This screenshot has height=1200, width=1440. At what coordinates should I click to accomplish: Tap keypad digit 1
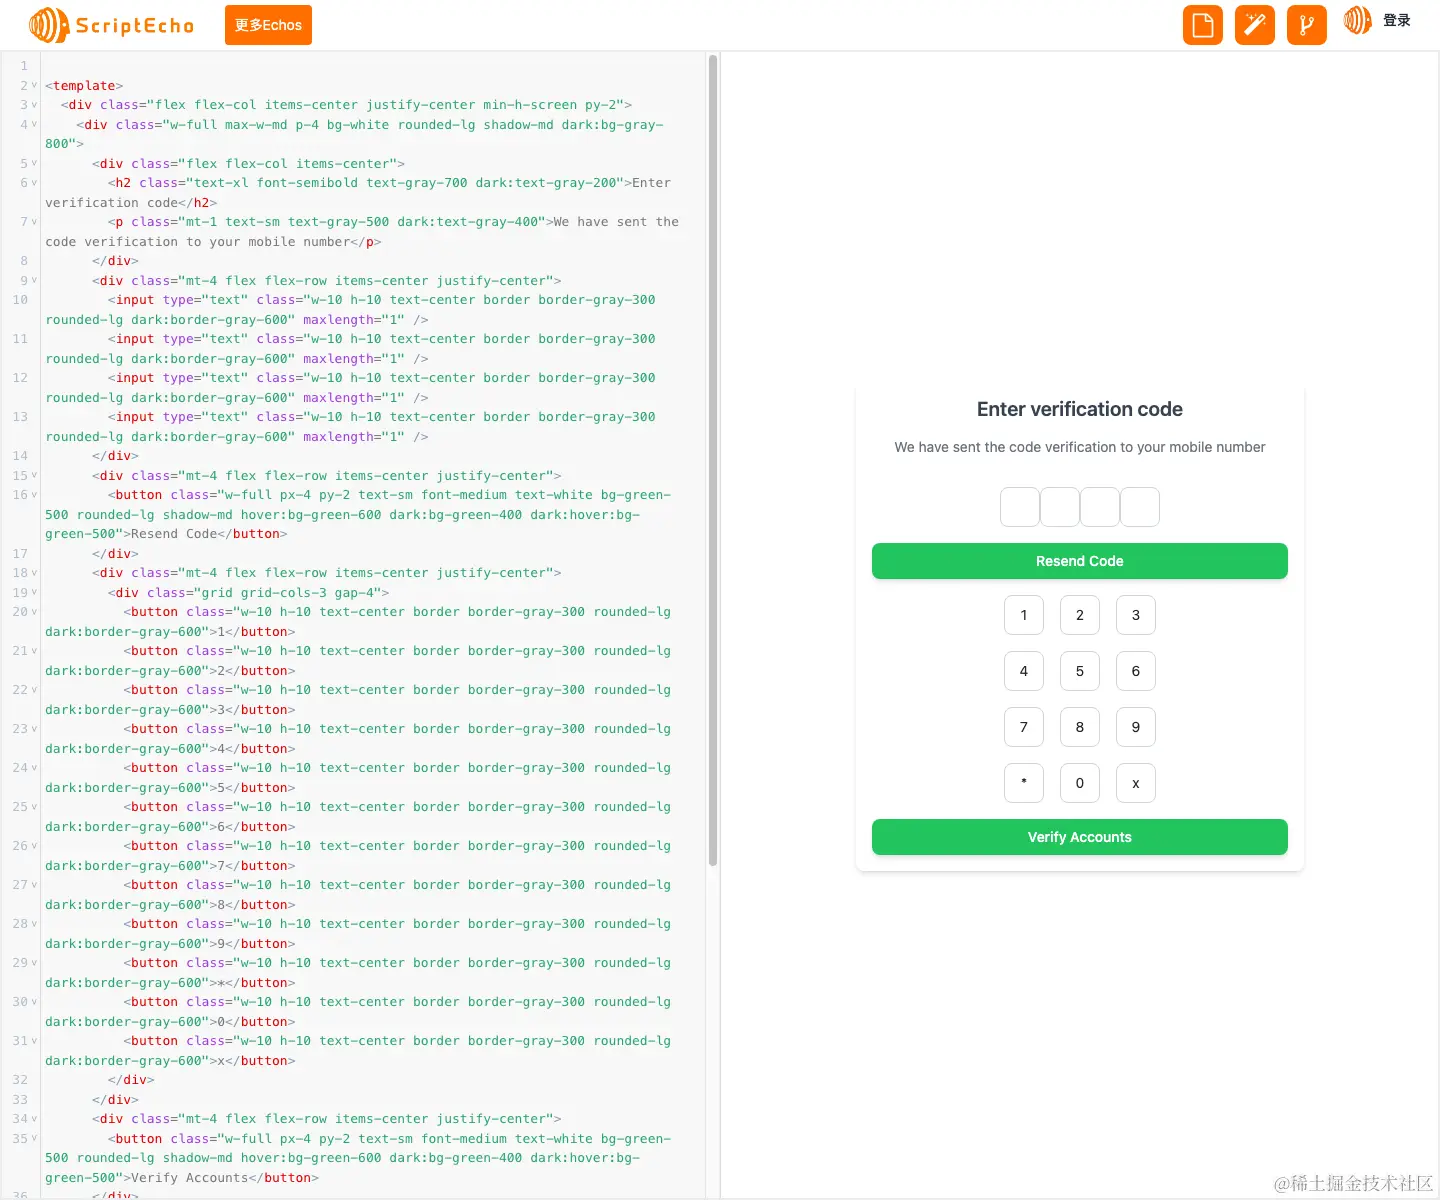point(1024,615)
